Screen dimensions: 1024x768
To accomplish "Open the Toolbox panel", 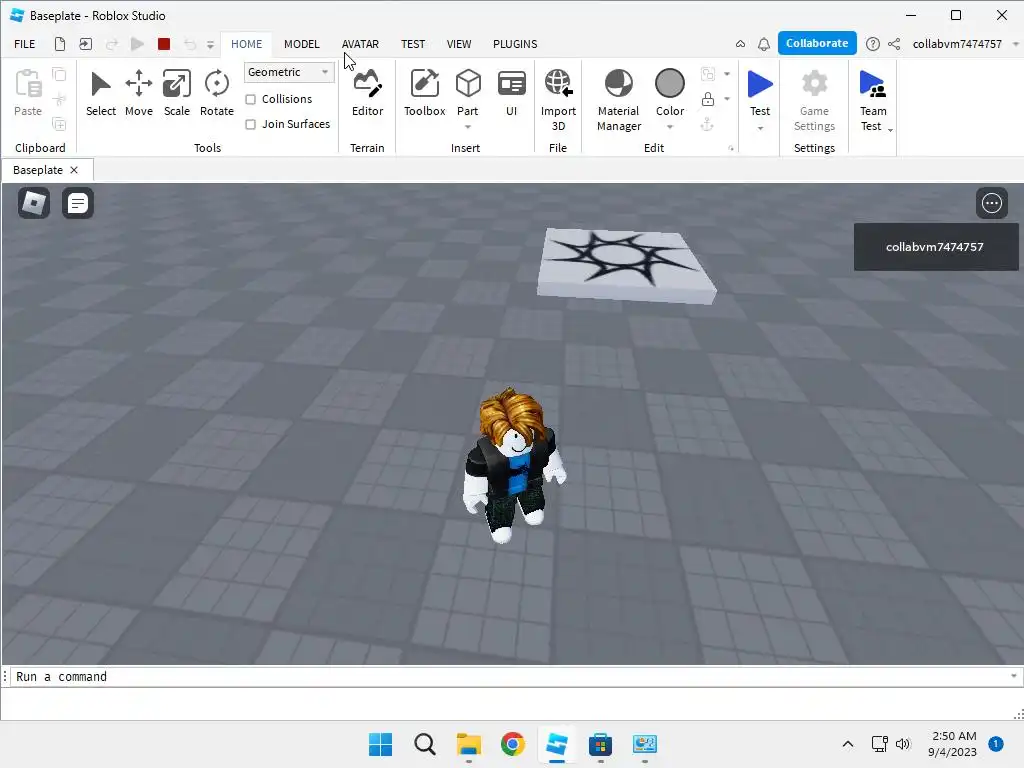I will click(424, 93).
